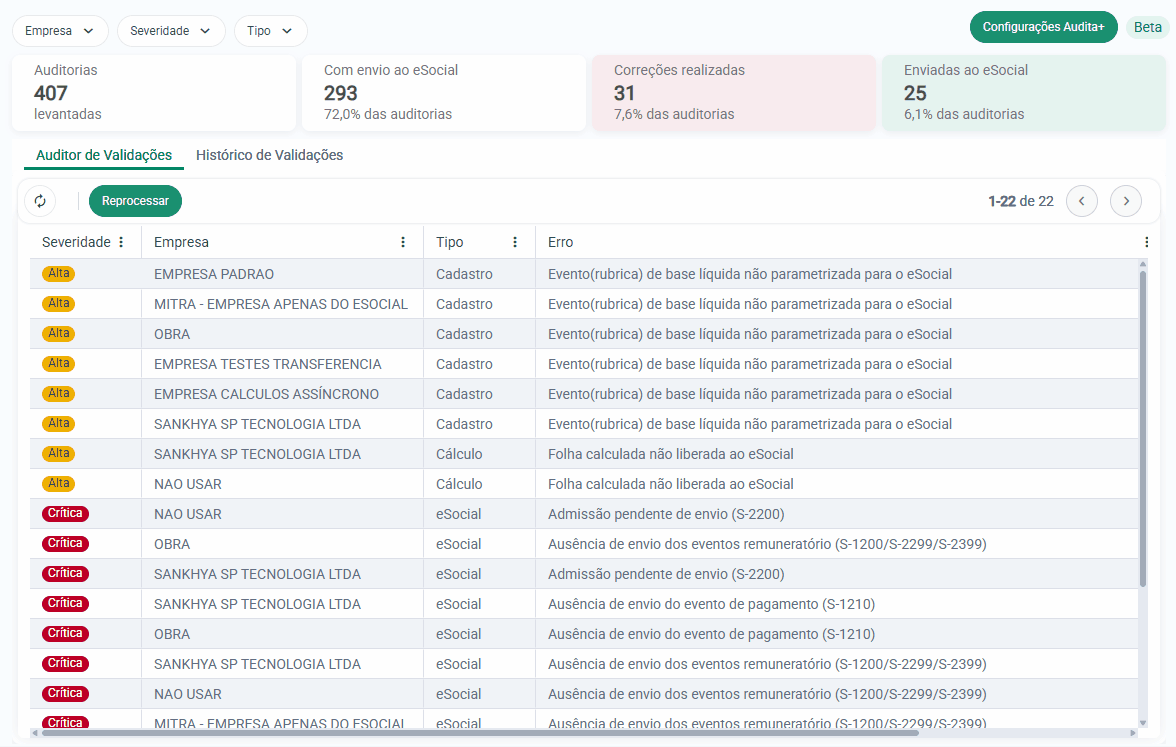Open Configurações Audita+
Screen dimensions: 1176x747
coord(1043,27)
